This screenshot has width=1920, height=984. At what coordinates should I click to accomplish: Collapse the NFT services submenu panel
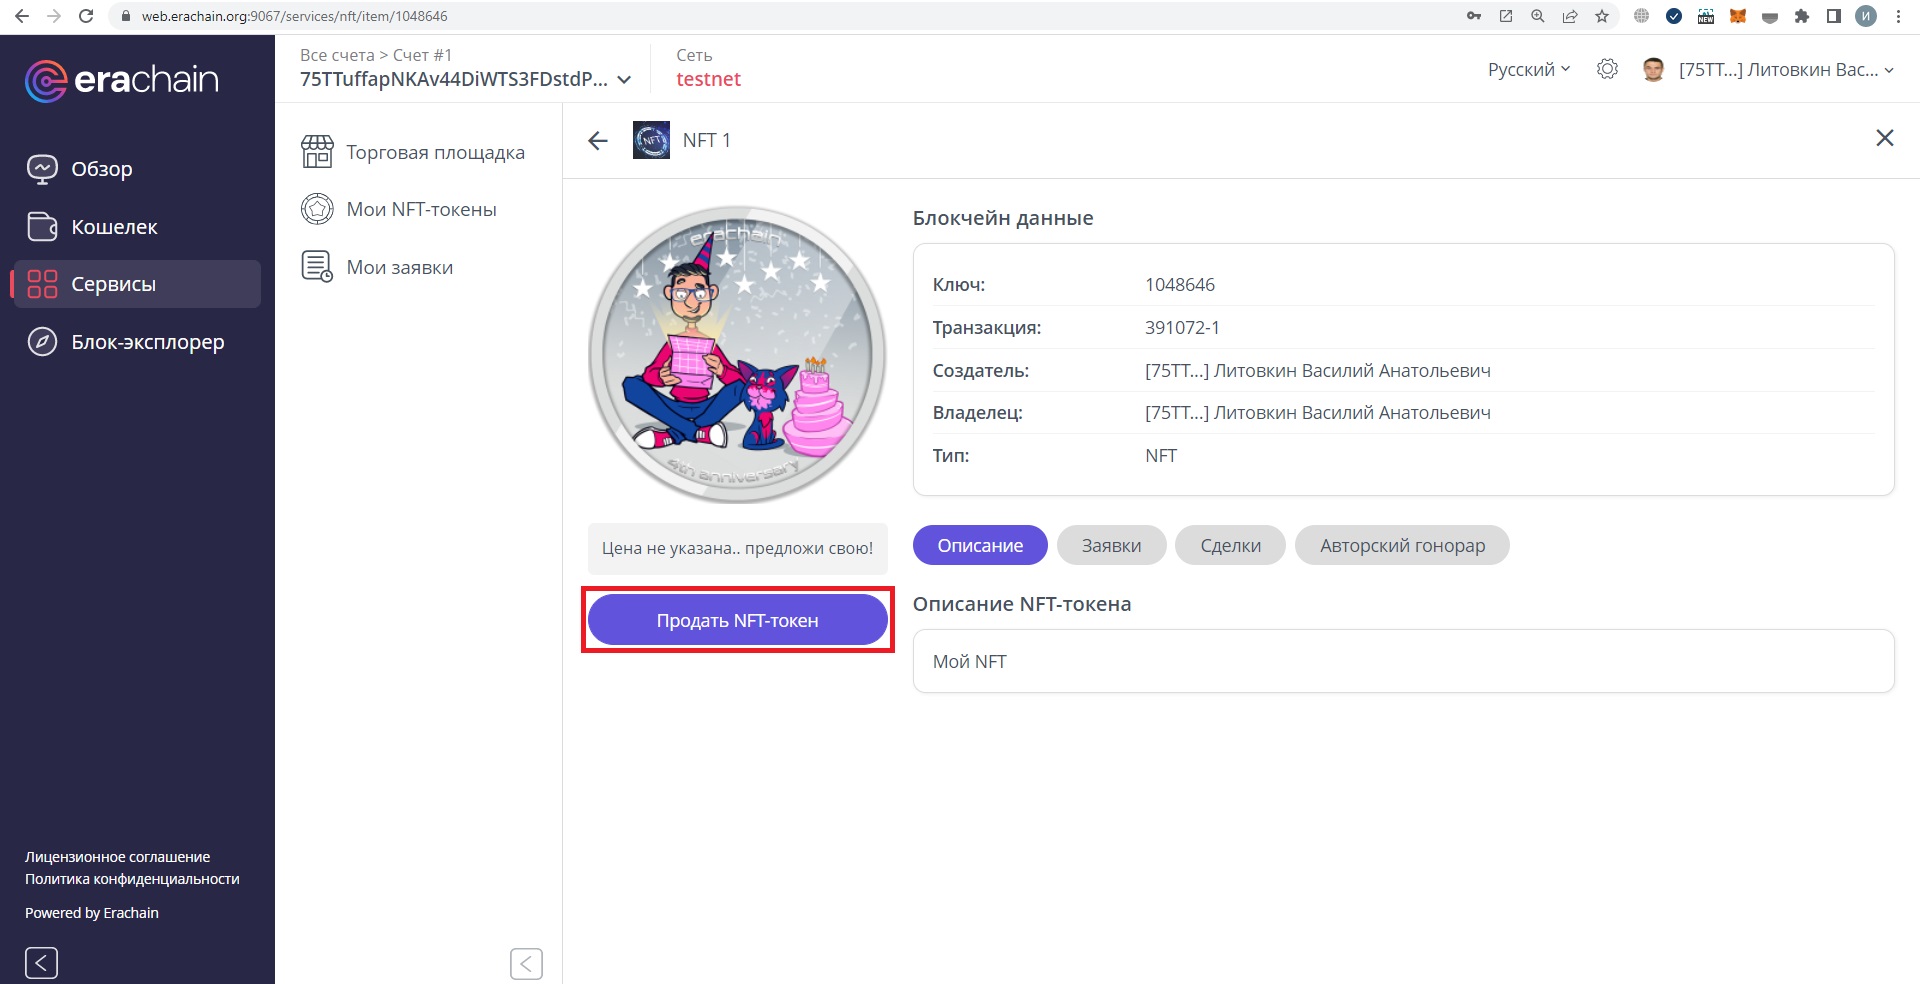point(526,963)
